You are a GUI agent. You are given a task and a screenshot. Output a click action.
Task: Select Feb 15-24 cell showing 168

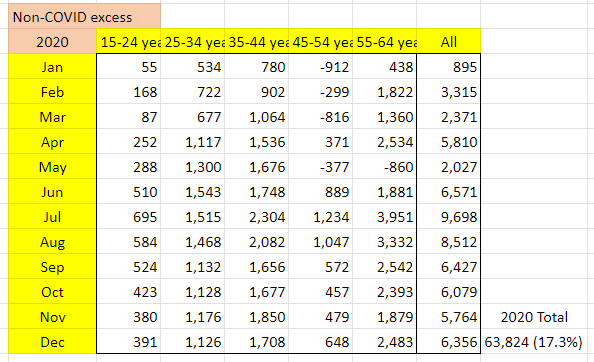pos(128,92)
